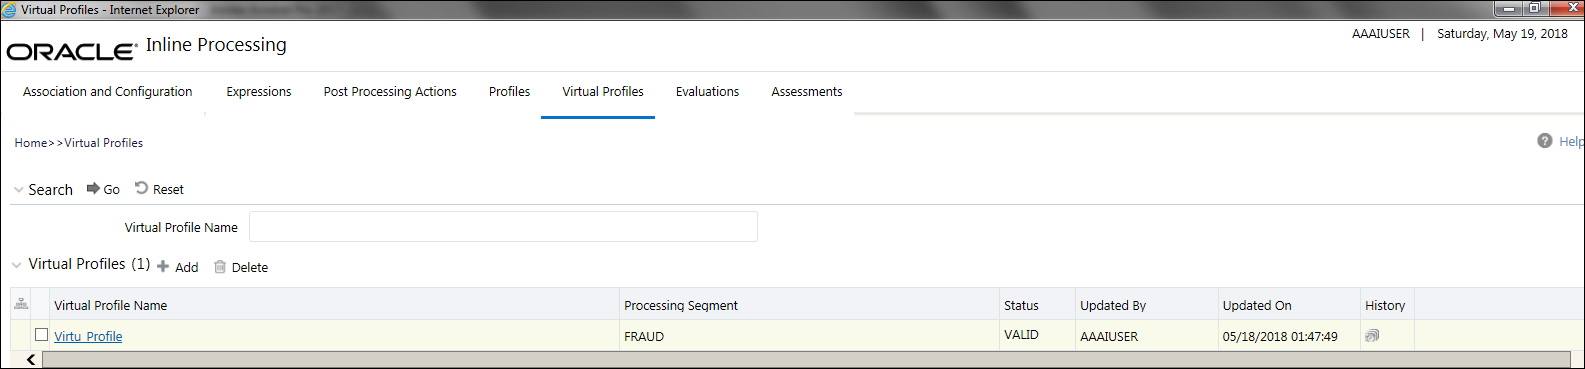
Task: Open the History icon for Virtu_Profile
Action: tap(1372, 336)
